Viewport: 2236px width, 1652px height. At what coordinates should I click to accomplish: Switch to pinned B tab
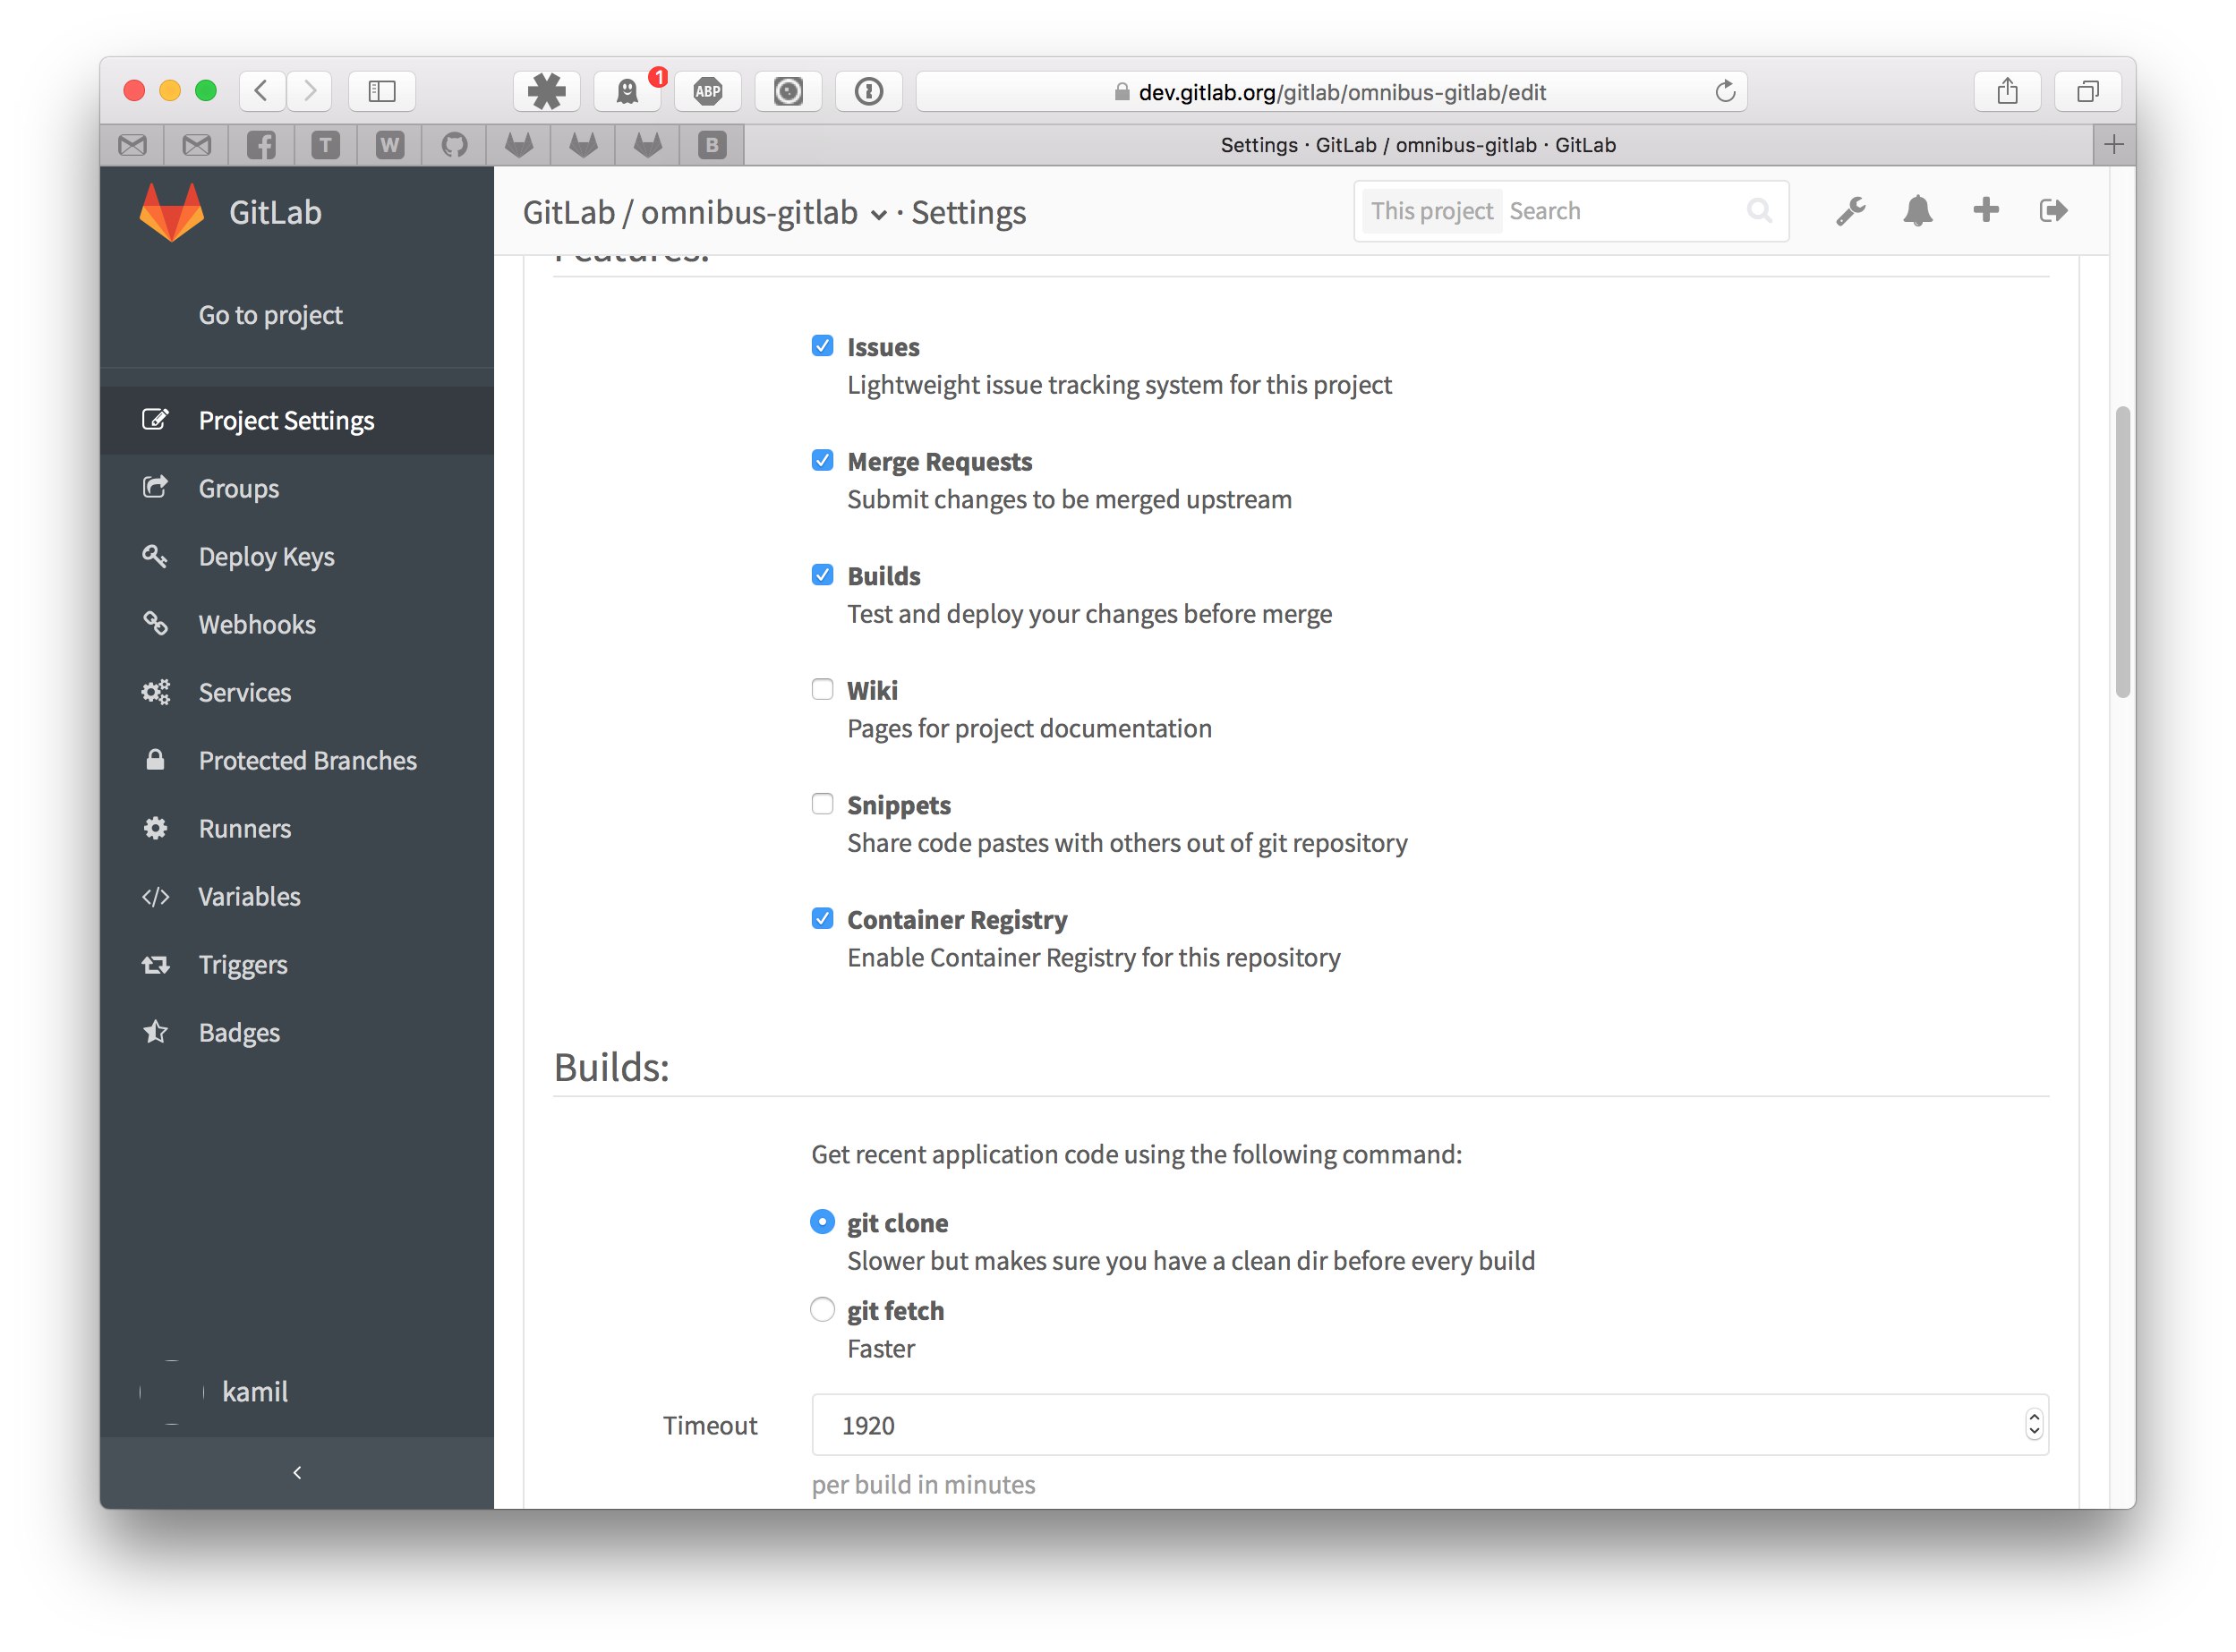pos(712,145)
